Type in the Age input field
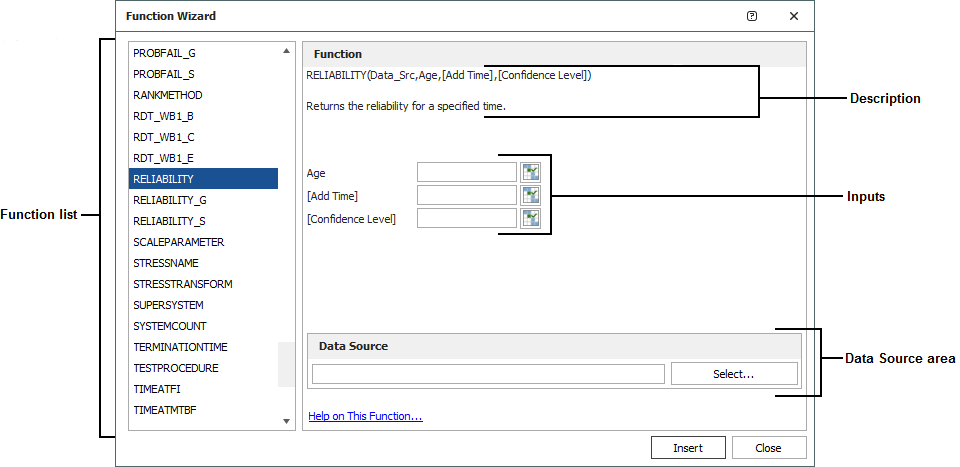 pyautogui.click(x=466, y=172)
